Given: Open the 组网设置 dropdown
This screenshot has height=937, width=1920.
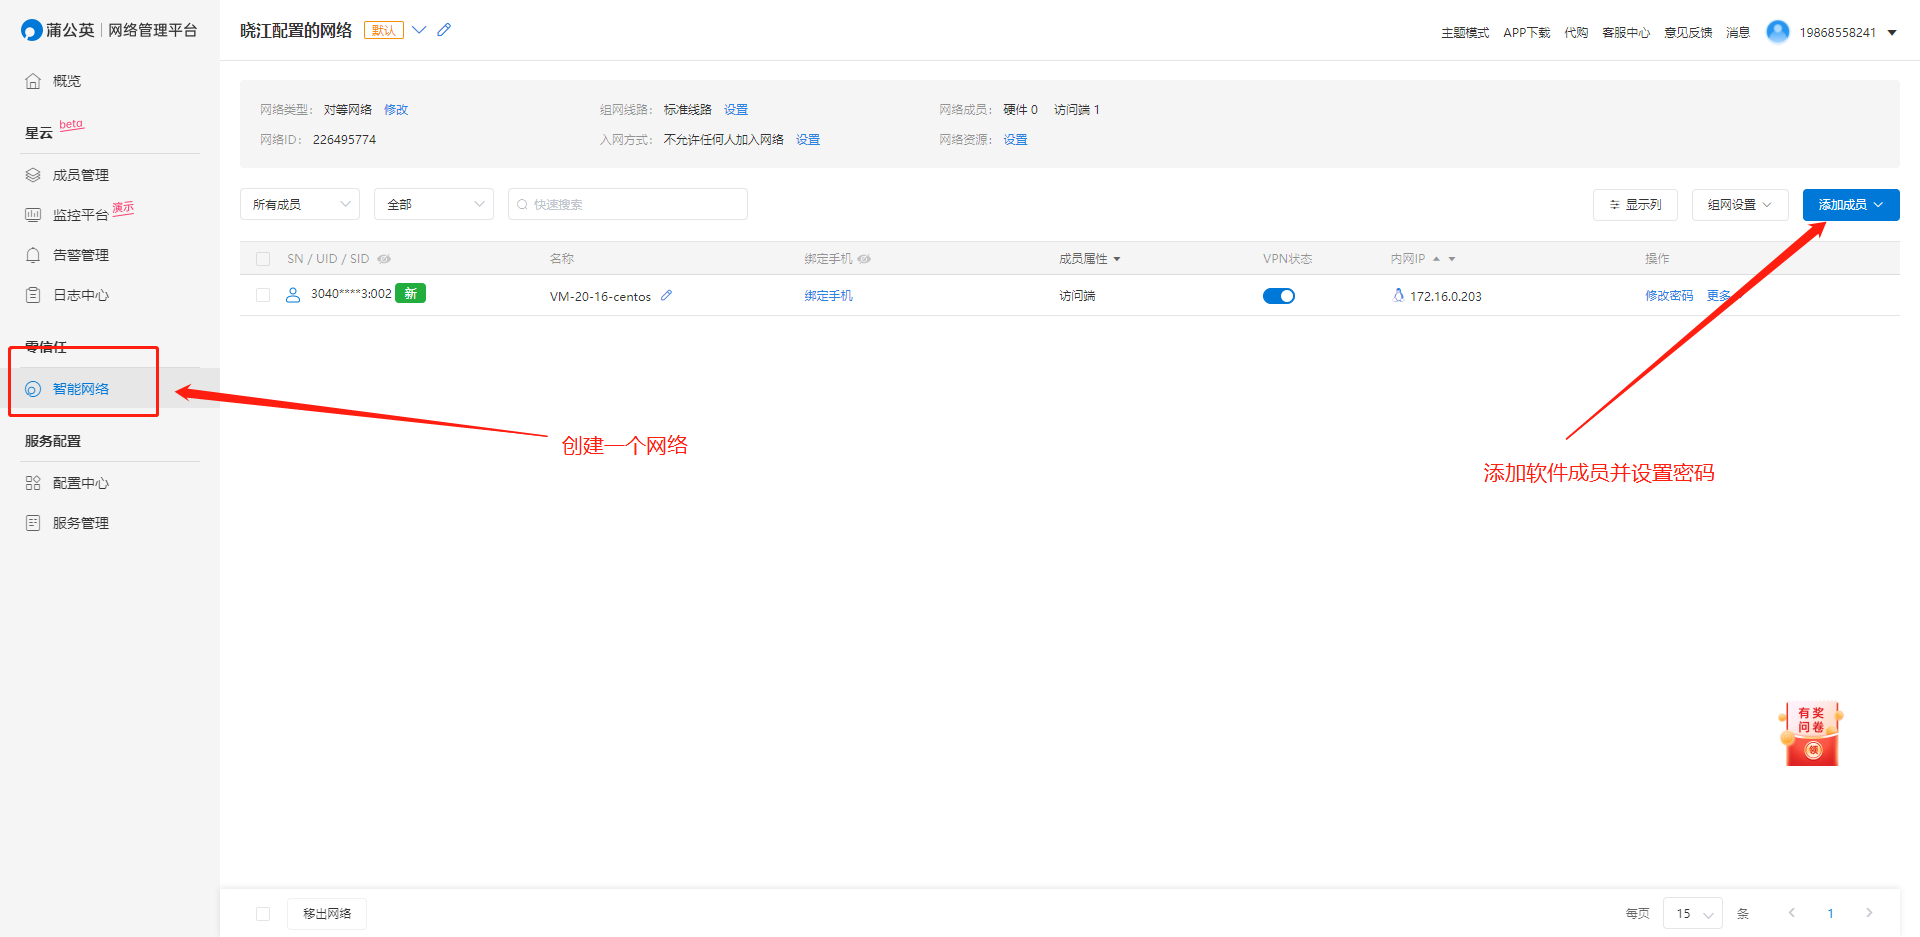Looking at the screenshot, I should click(x=1739, y=204).
